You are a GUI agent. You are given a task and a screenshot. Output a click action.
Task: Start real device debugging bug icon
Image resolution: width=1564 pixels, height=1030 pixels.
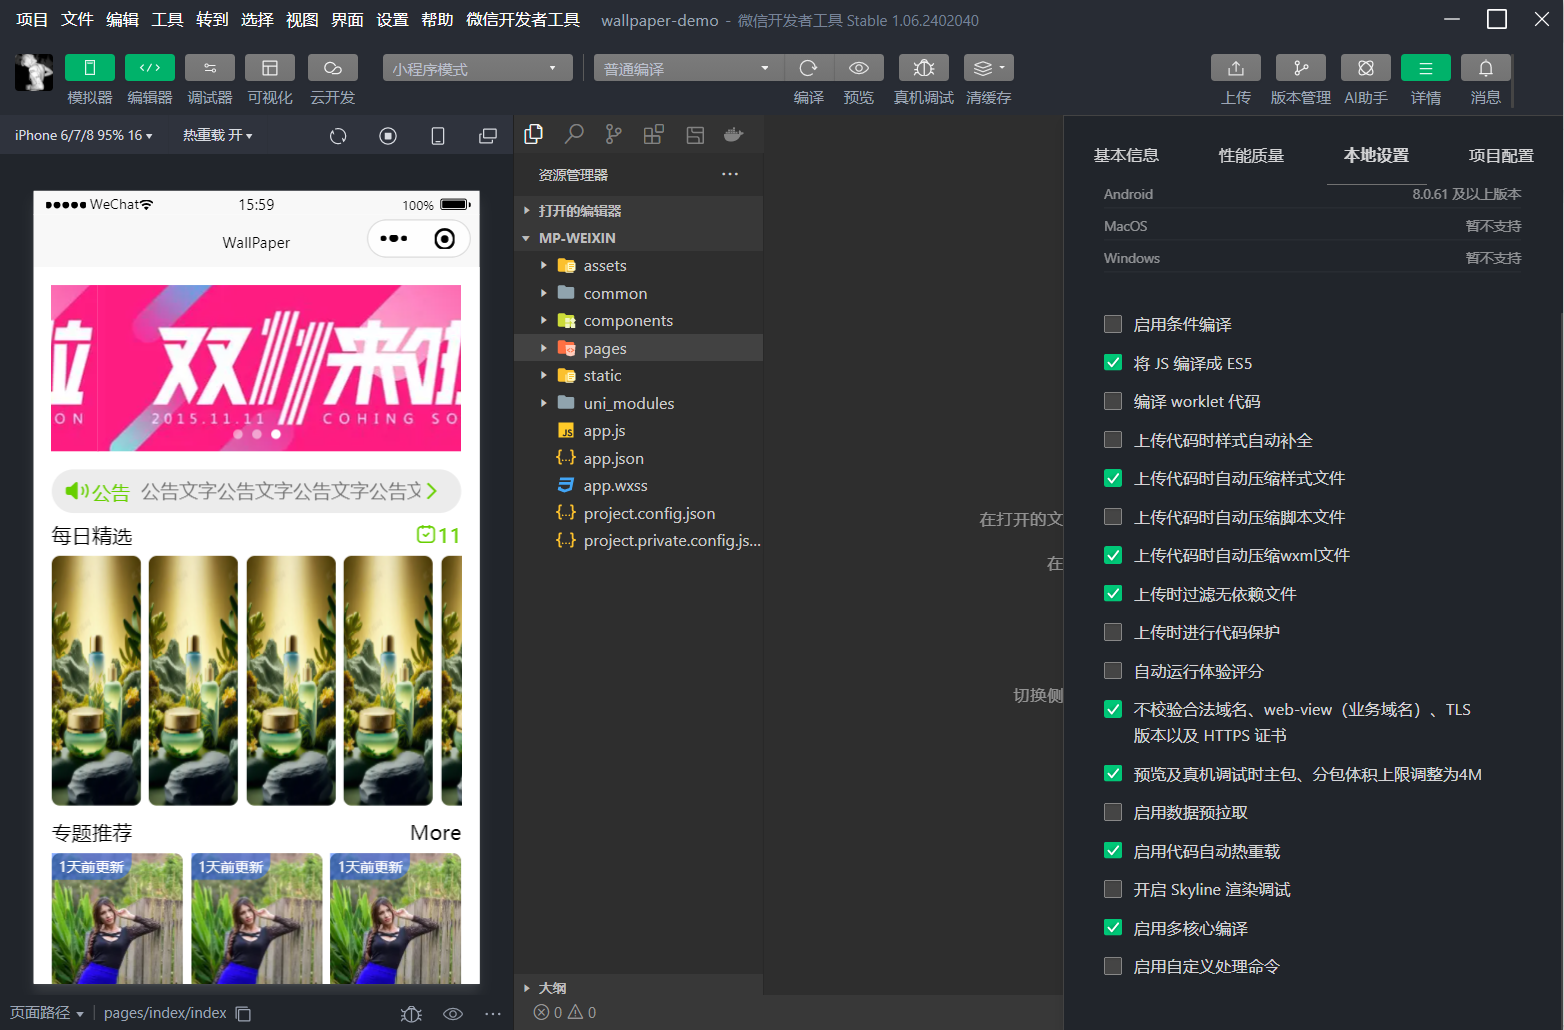point(924,68)
